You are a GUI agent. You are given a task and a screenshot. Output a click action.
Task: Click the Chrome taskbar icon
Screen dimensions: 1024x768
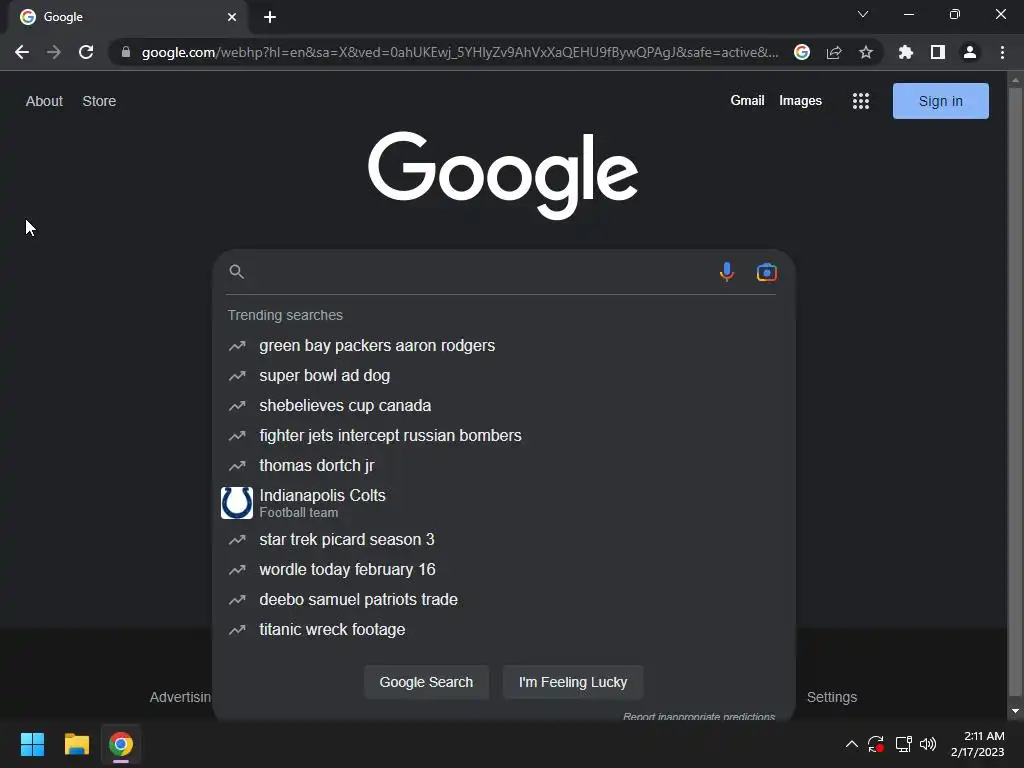point(121,744)
